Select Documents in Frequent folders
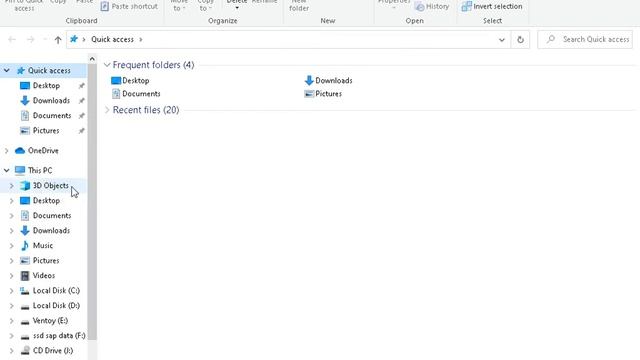Viewport: 640px width, 360px height. [x=136, y=94]
